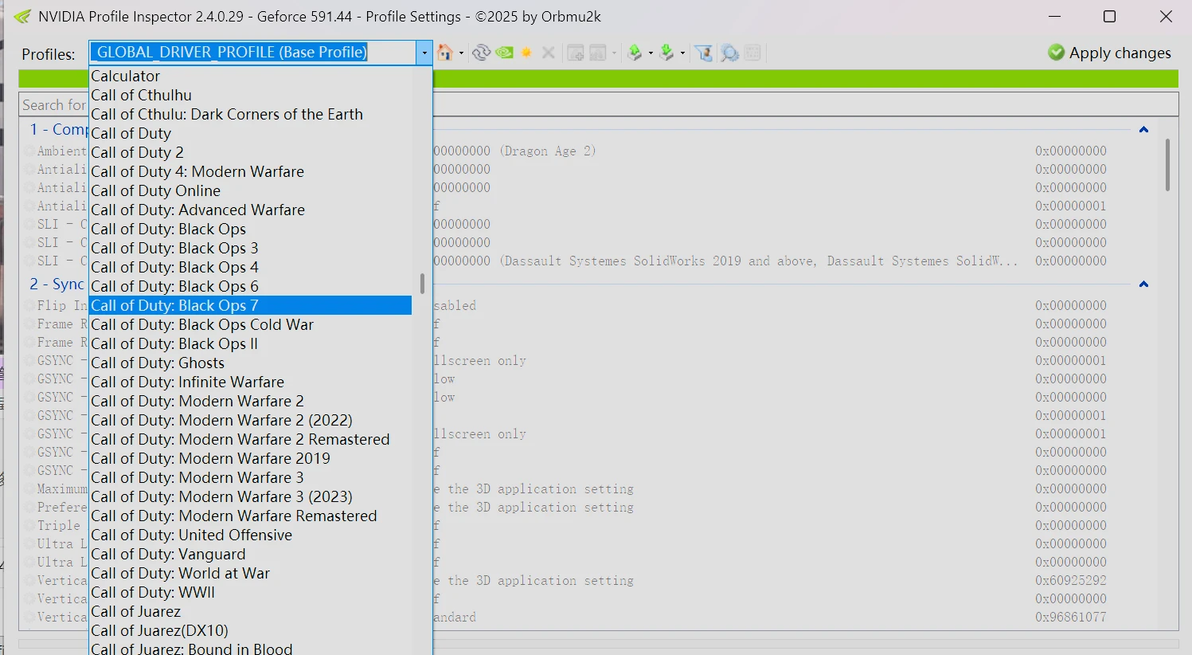The width and height of the screenshot is (1192, 655).
Task: Click the remove application from profile icon
Action: click(598, 52)
